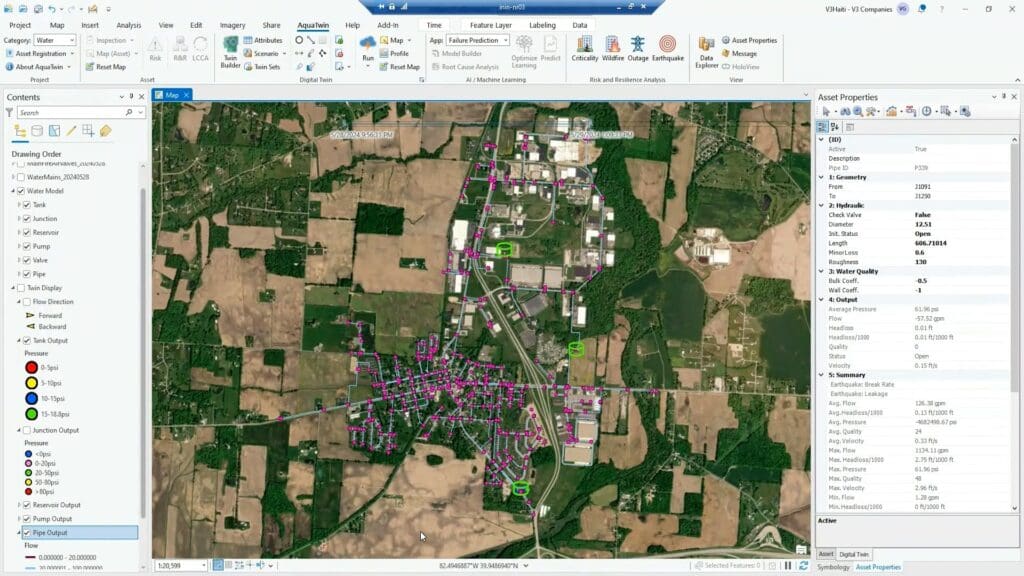Click the Risk icon in Asset group
1024x576 pixels.
point(155,49)
